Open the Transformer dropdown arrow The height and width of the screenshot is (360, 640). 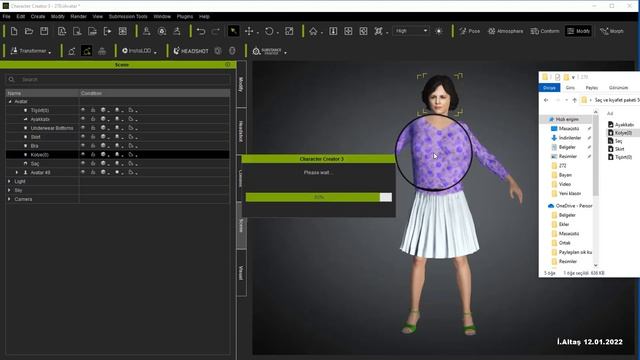(x=50, y=52)
